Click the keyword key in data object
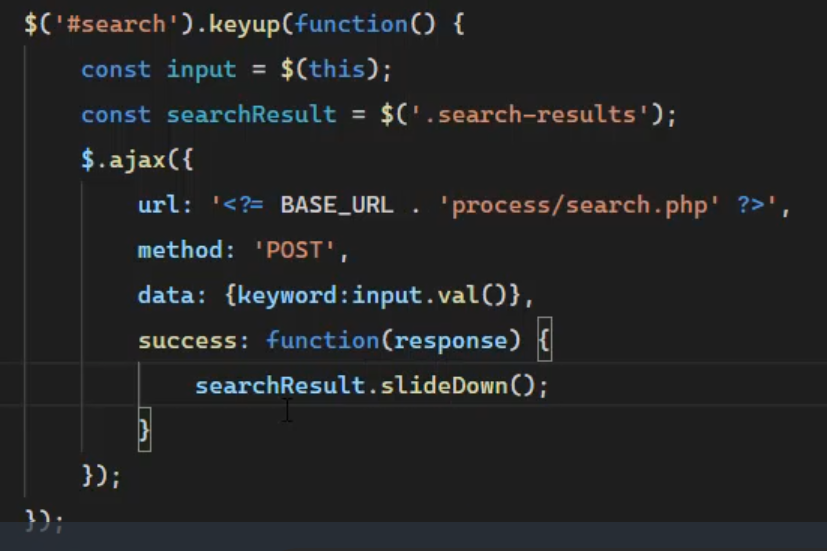This screenshot has height=551, width=827. pyautogui.click(x=287, y=296)
